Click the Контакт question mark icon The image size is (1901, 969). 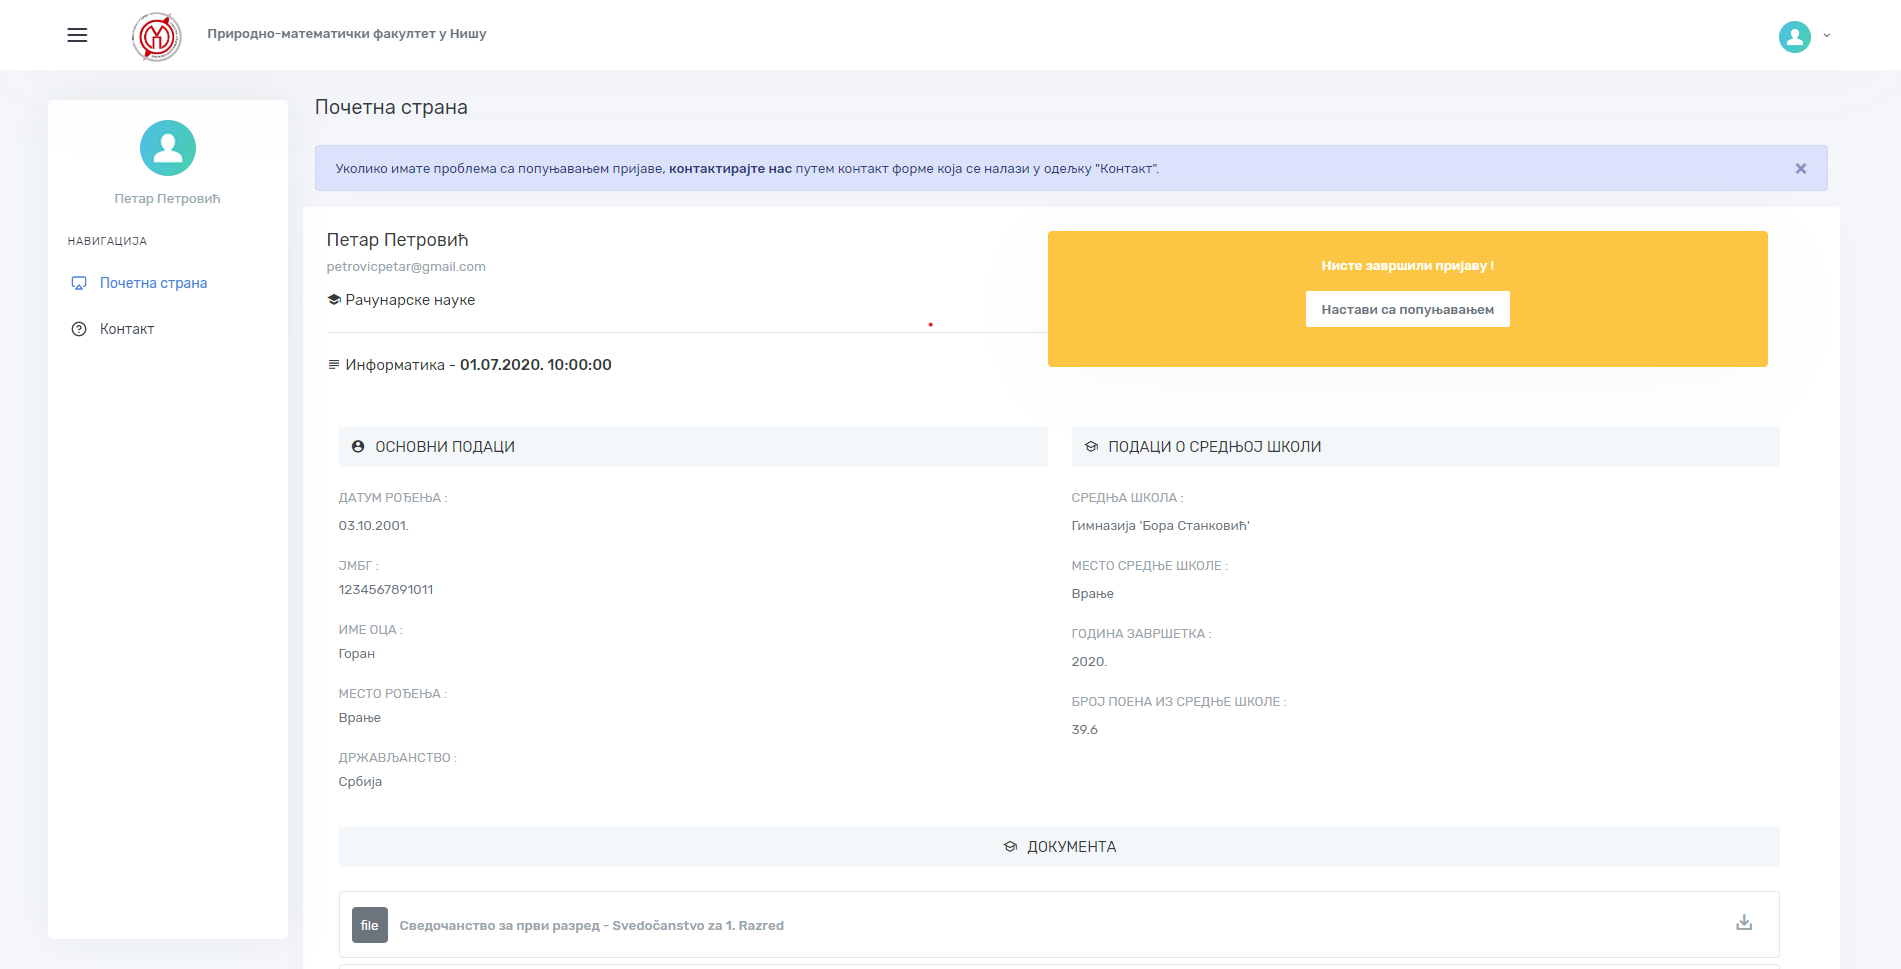[x=79, y=329]
